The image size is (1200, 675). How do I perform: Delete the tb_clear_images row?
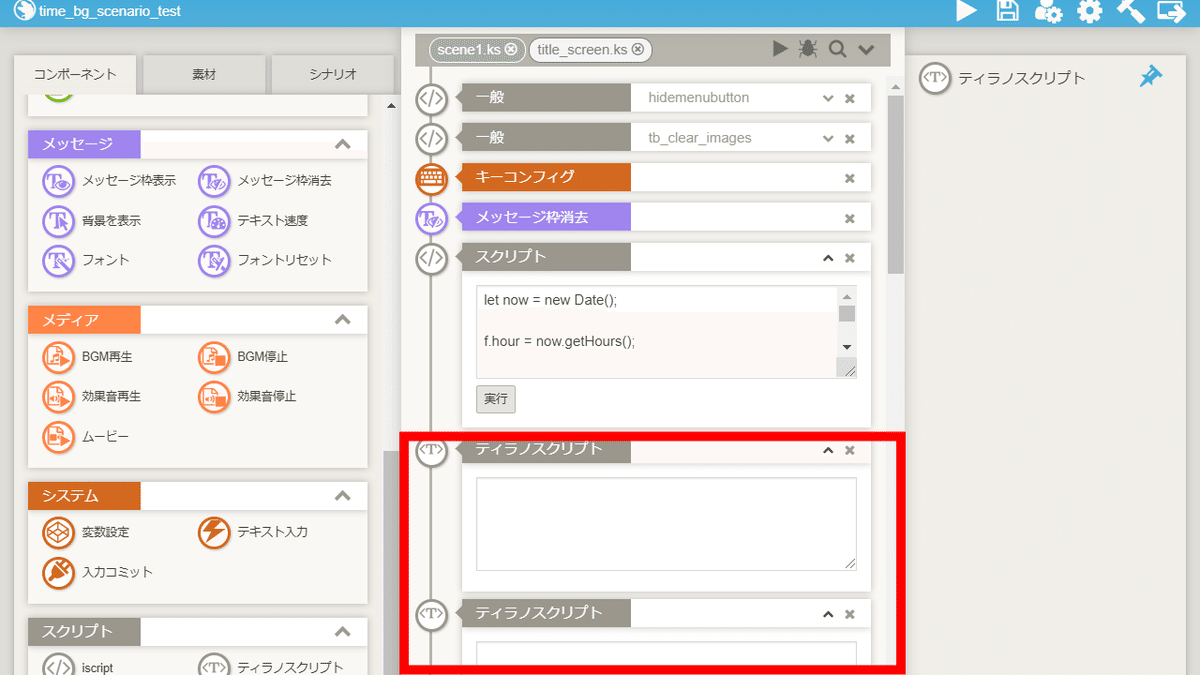tap(850, 138)
